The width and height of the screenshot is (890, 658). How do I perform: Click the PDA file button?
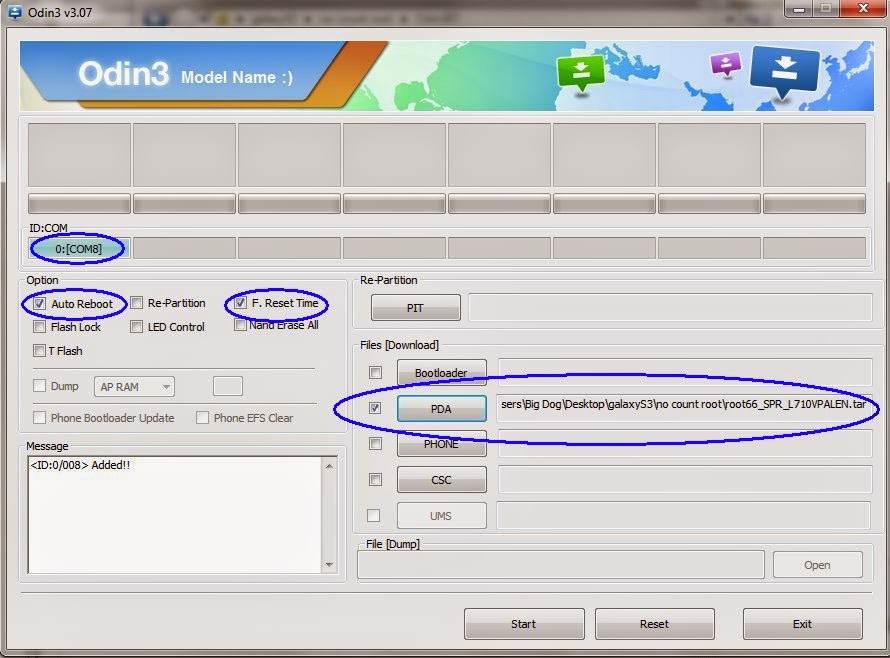click(442, 409)
